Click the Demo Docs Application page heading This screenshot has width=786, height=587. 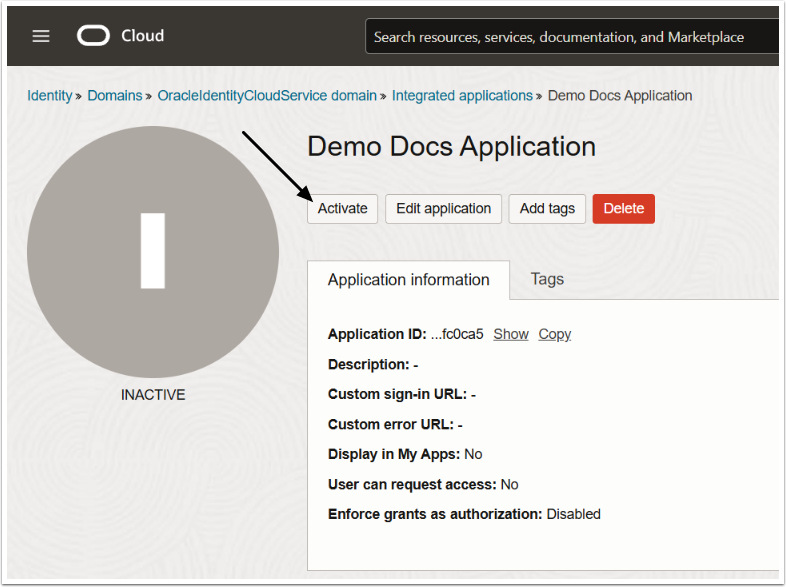[451, 147]
